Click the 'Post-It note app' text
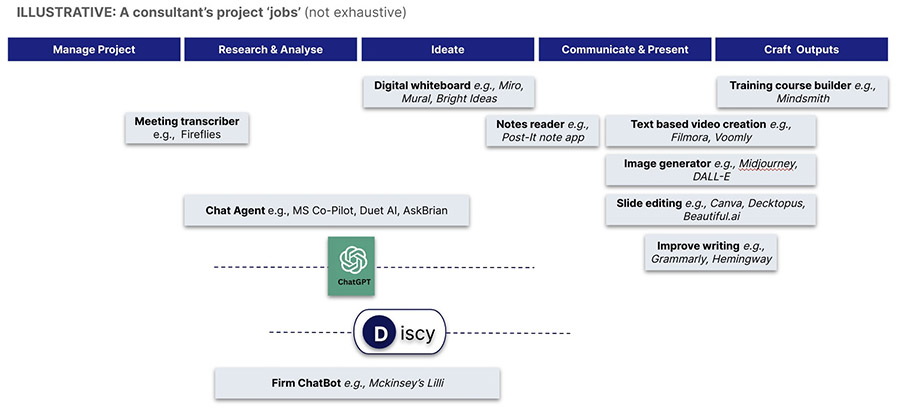Viewport: 900px width, 410px height. pos(543,137)
